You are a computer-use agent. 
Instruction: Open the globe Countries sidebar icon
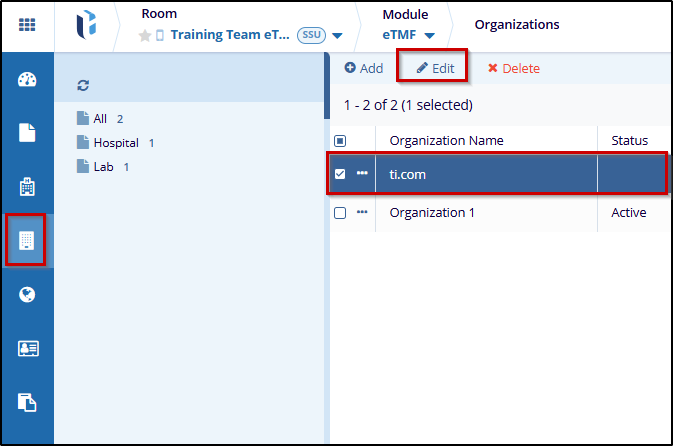[27, 295]
